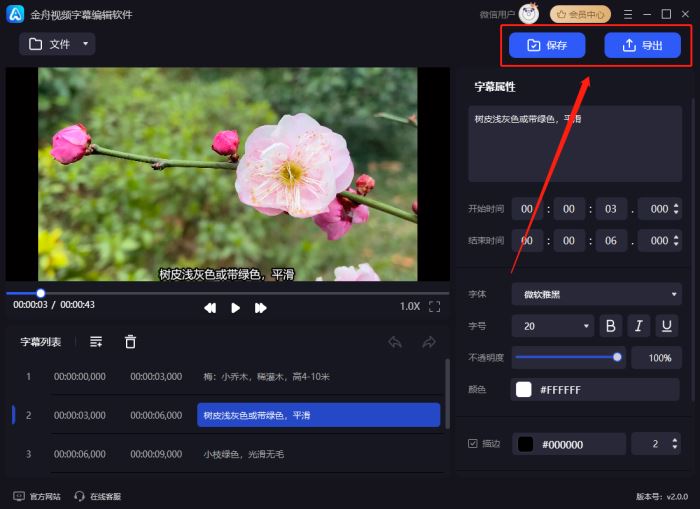Screen dimensions: 700x509
Task: Click the end time milliseconds stepper arrows
Action: [x=676, y=240]
